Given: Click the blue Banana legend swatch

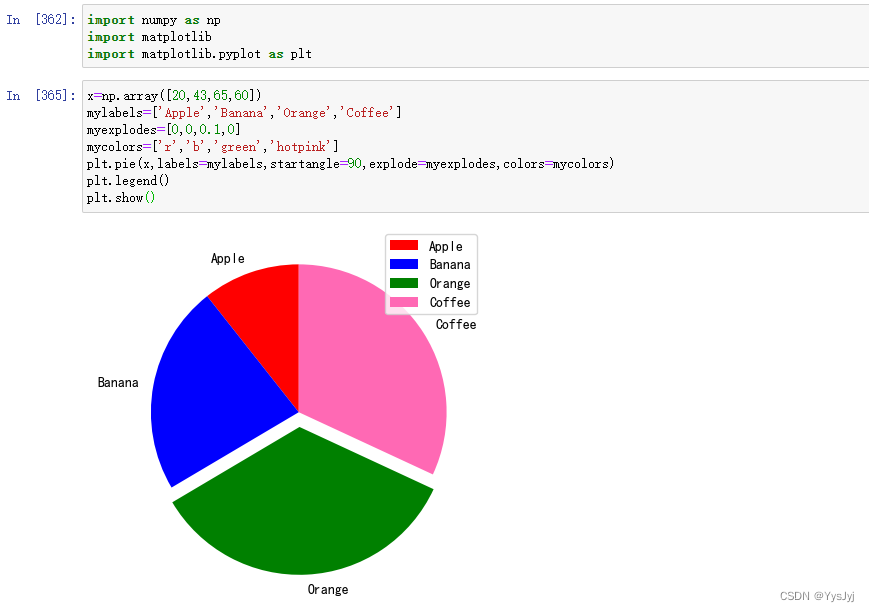Looking at the screenshot, I should pos(404,264).
